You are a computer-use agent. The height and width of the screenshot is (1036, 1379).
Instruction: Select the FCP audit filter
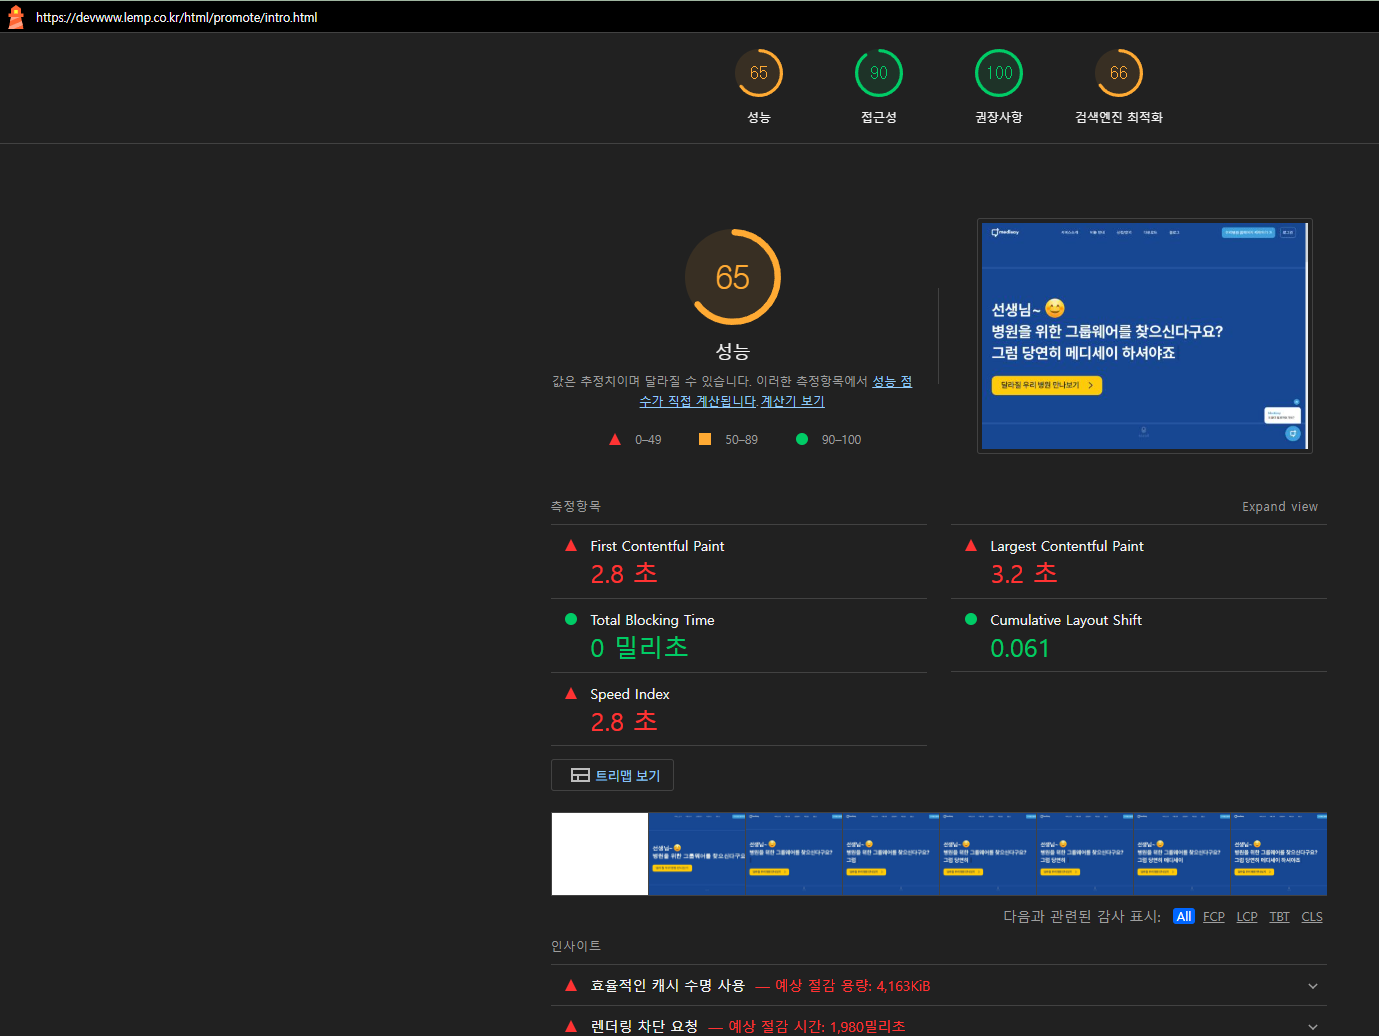[x=1214, y=917]
